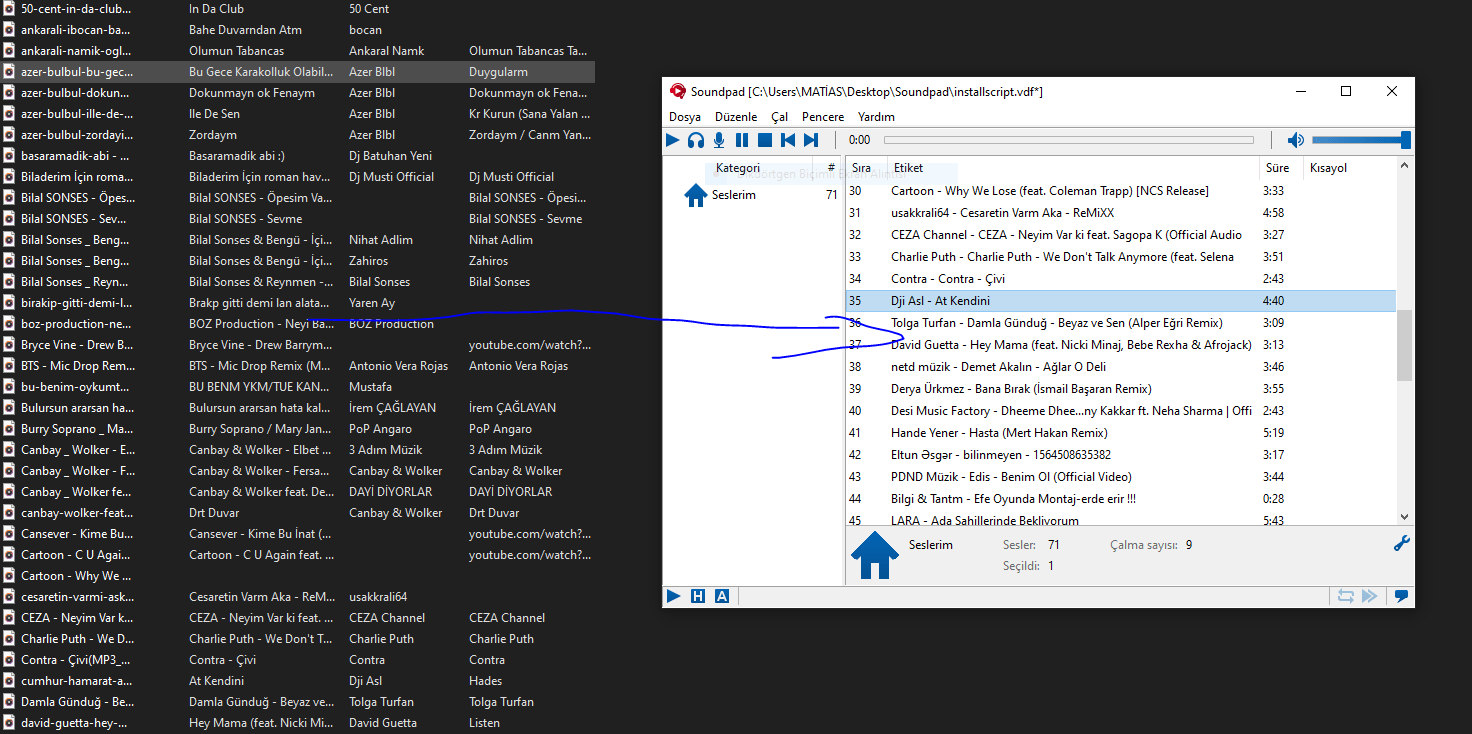Click the file icon beside Bulursun ararsan ha...
The height and width of the screenshot is (734, 1472).
coord(9,408)
